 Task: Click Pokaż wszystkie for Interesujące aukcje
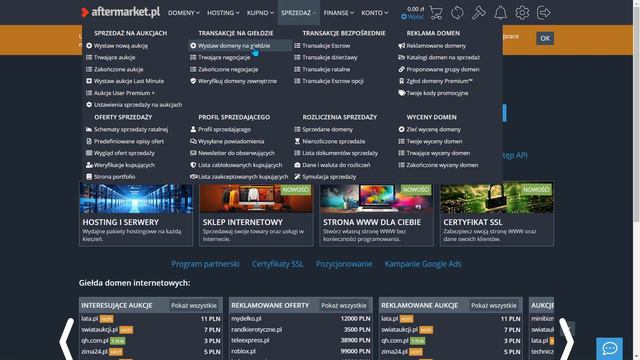point(193,305)
